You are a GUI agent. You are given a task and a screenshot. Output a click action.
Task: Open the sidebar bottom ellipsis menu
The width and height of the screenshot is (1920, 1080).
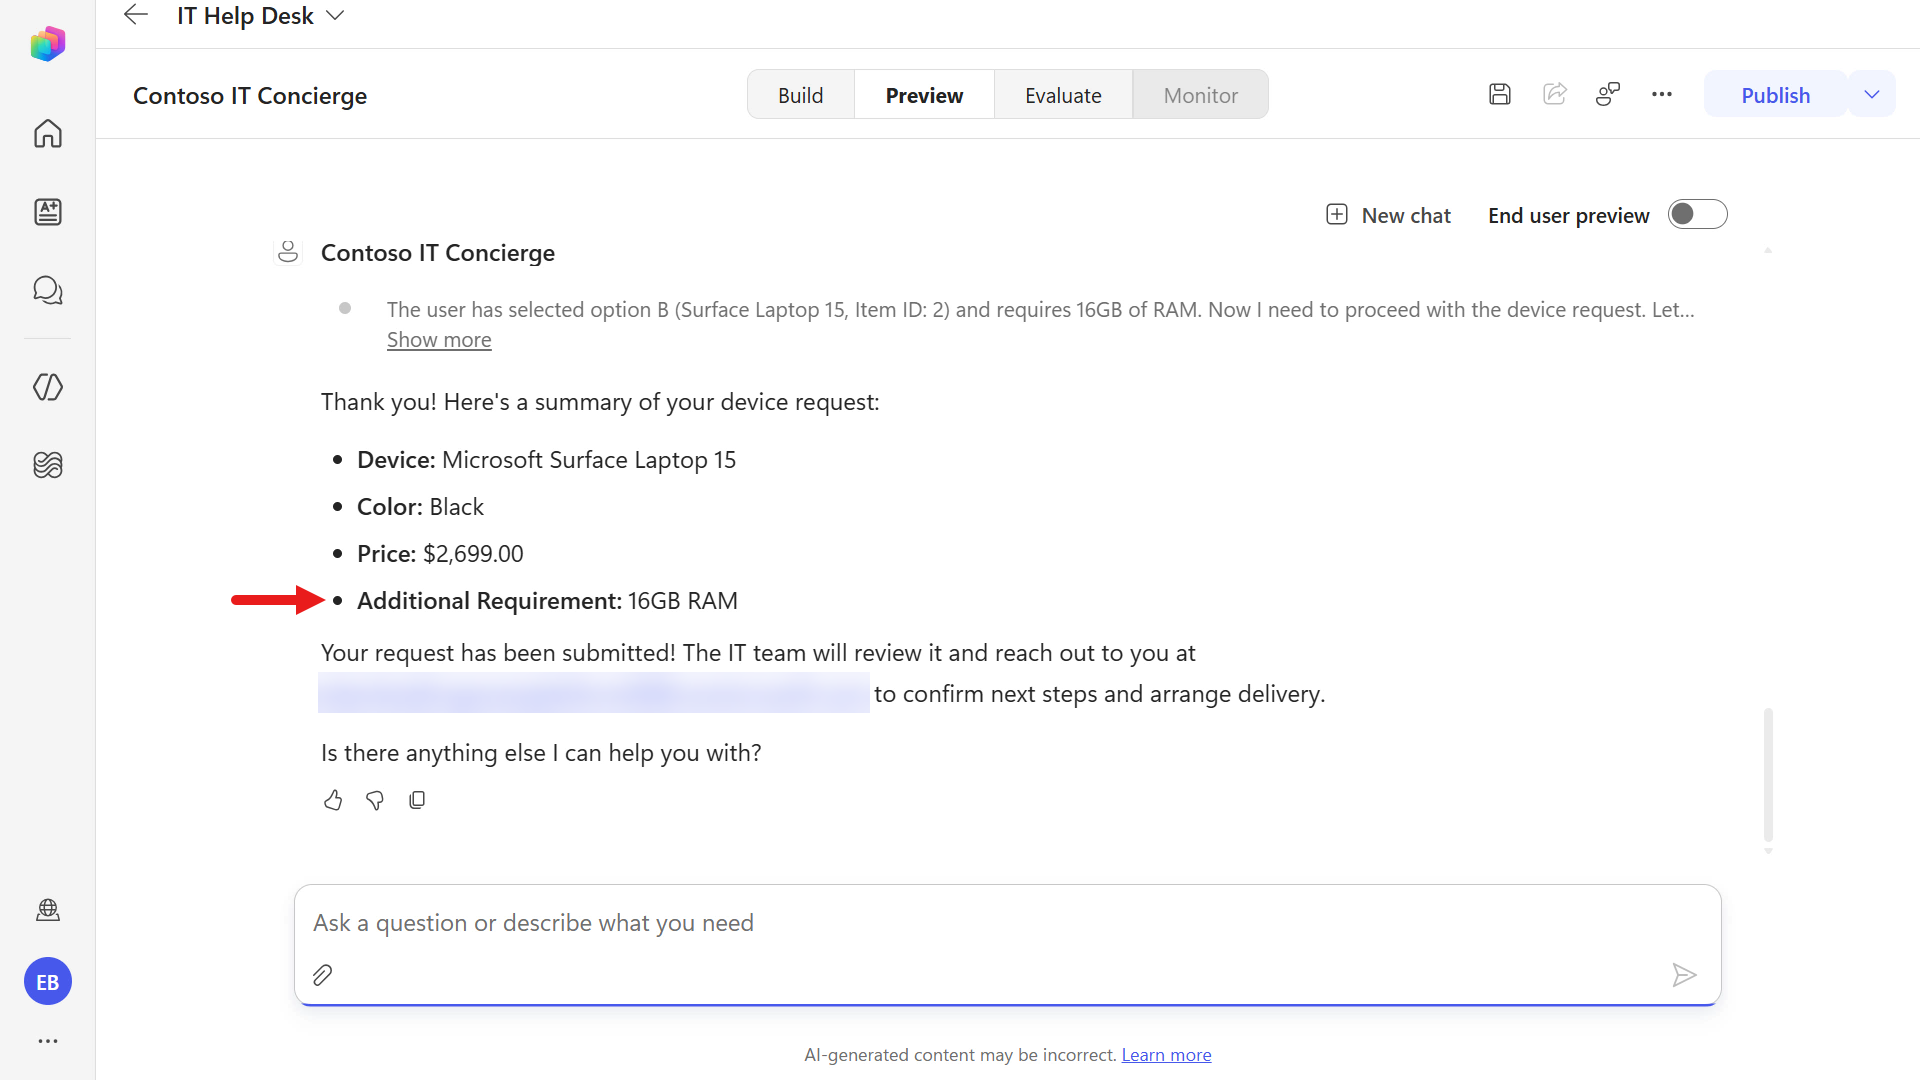pos(47,1041)
